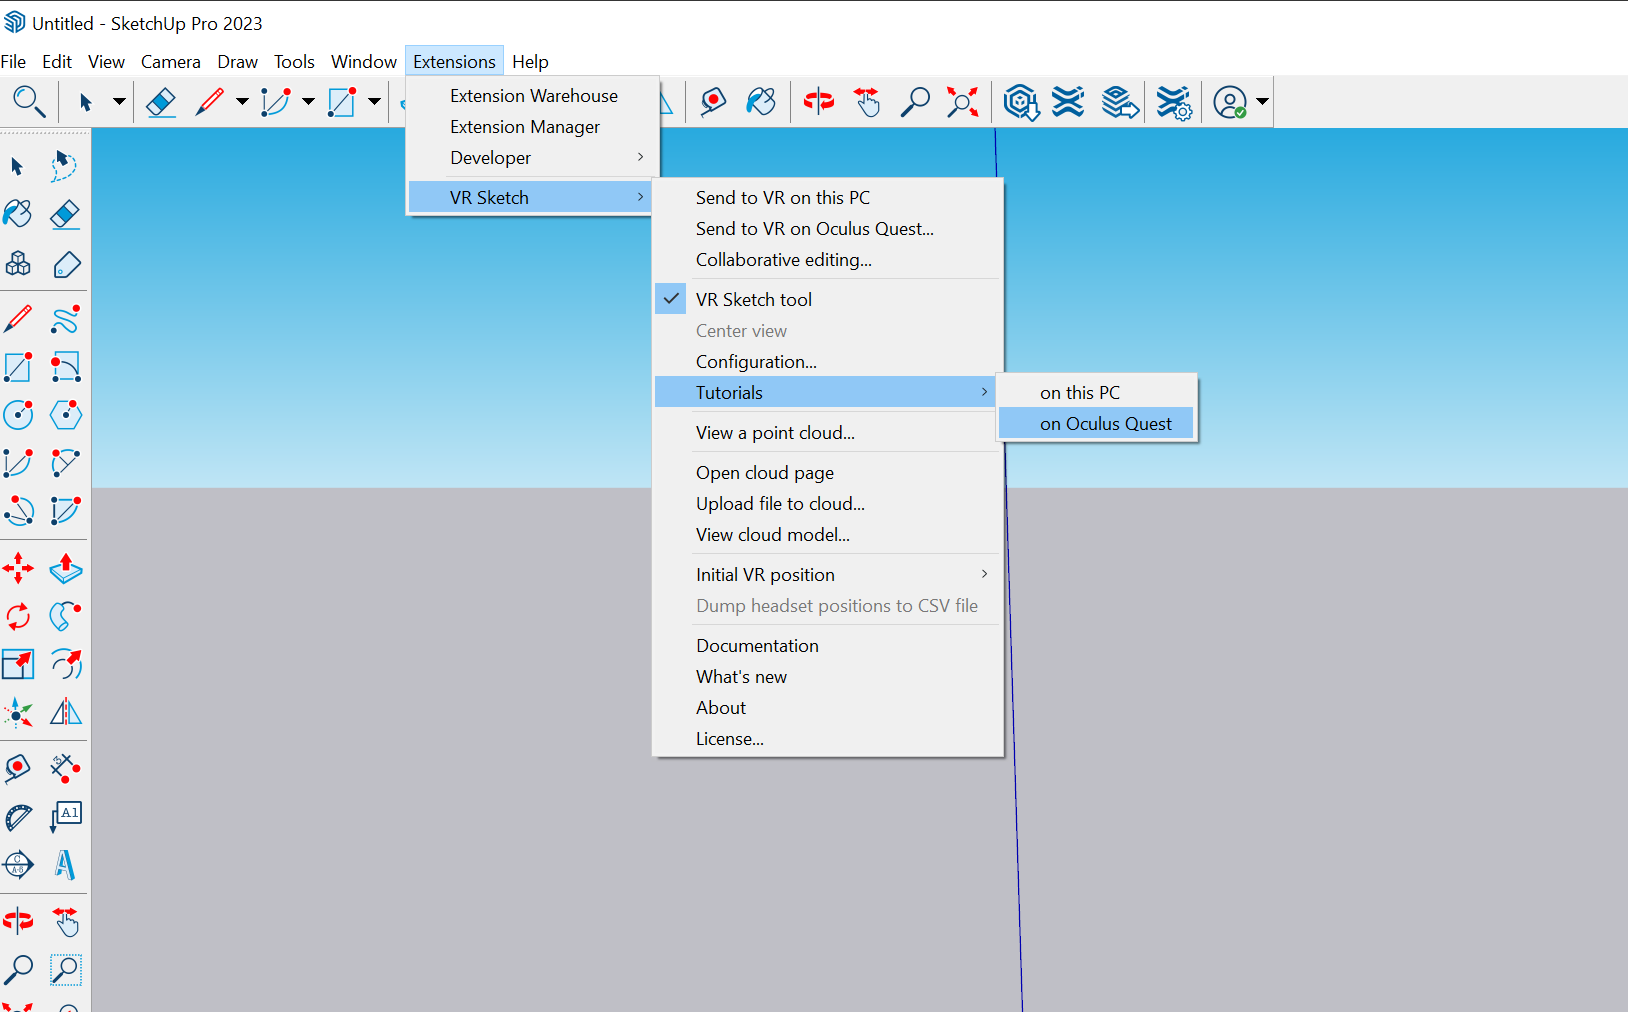Select Send to VR on Oculus Quest...
This screenshot has width=1628, height=1012.
[828, 229]
